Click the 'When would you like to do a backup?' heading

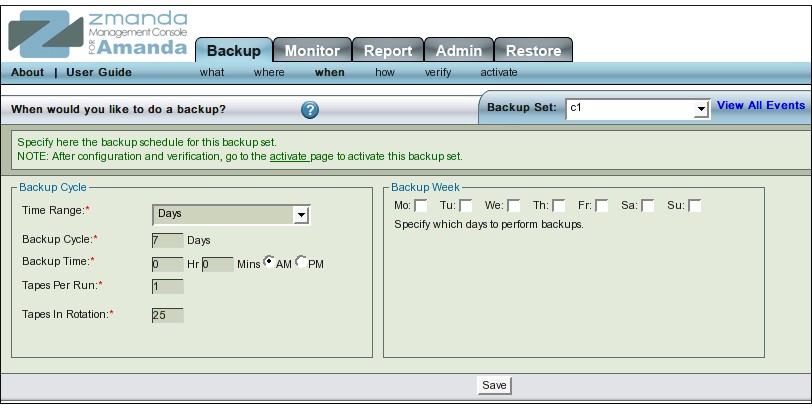(x=119, y=109)
